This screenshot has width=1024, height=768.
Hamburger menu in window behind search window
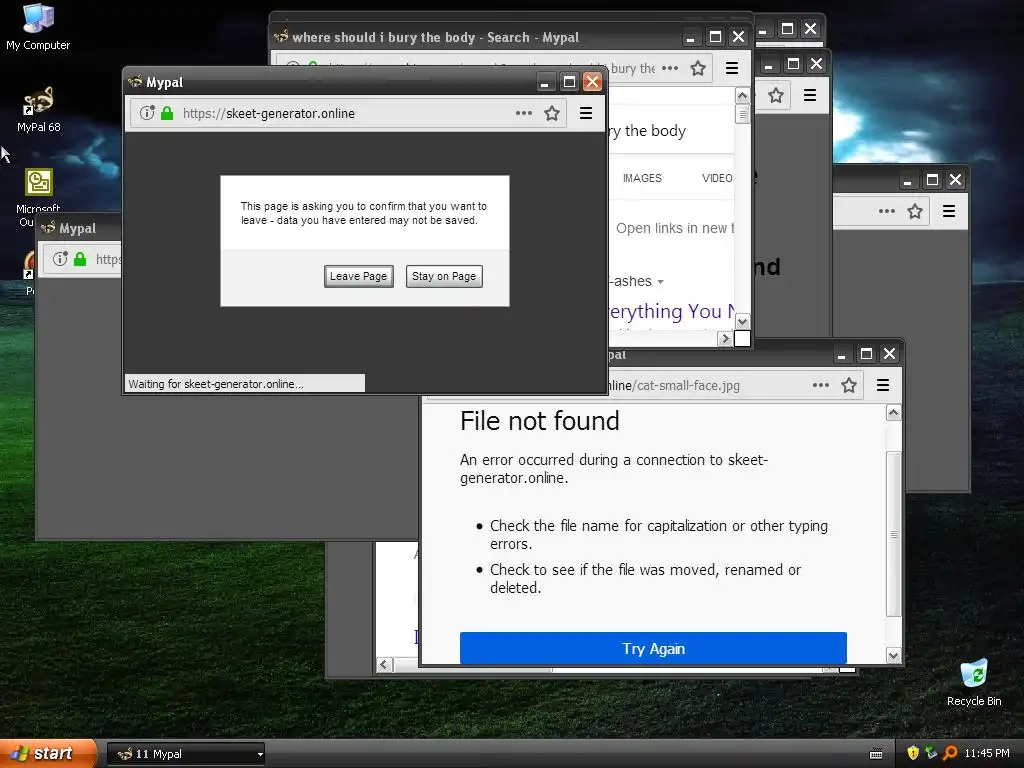point(810,95)
